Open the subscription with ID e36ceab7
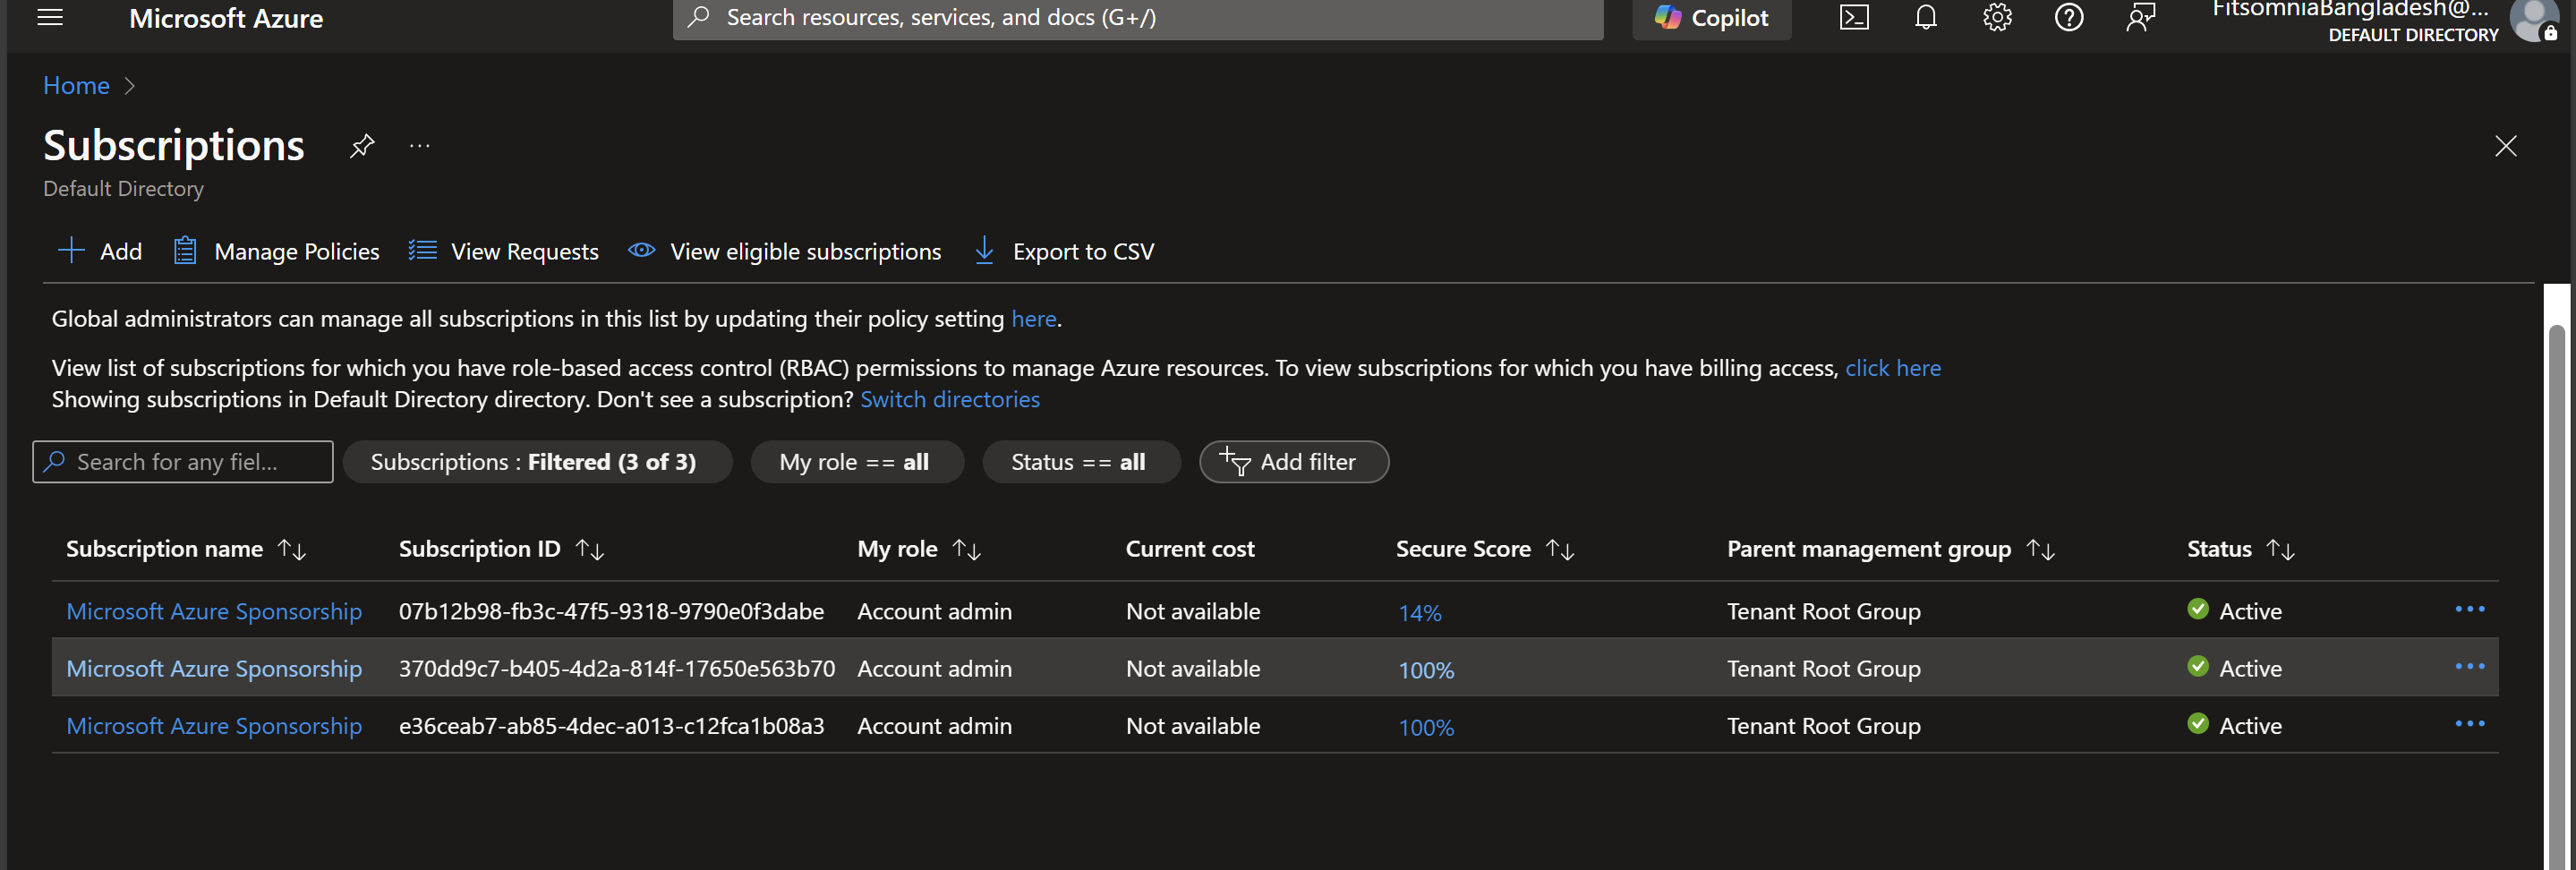Viewport: 2576px width, 870px height. (214, 726)
